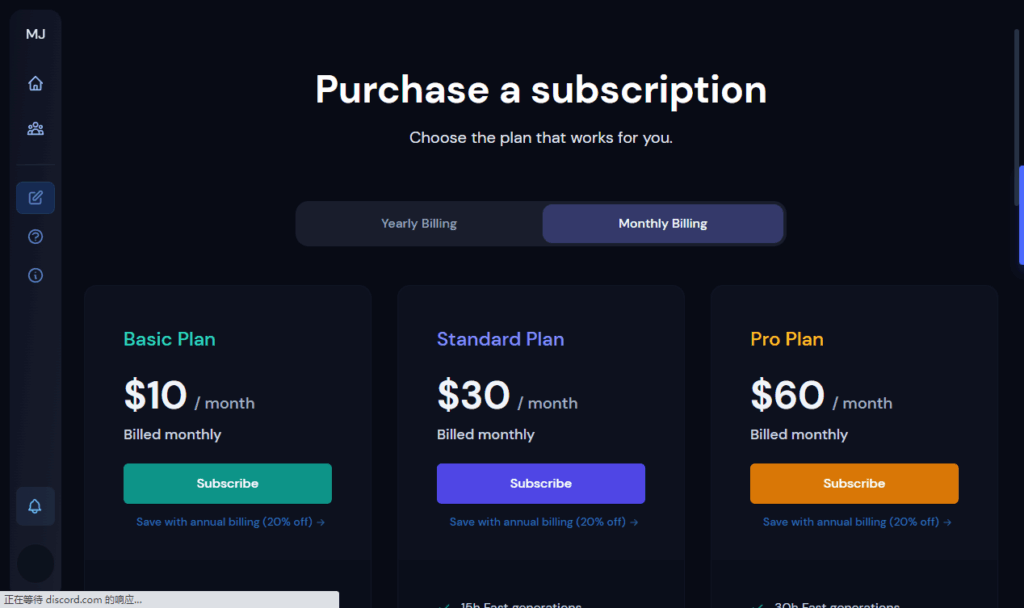Click the Pro Plan heading
Viewport: 1024px width, 608px height.
(x=787, y=340)
